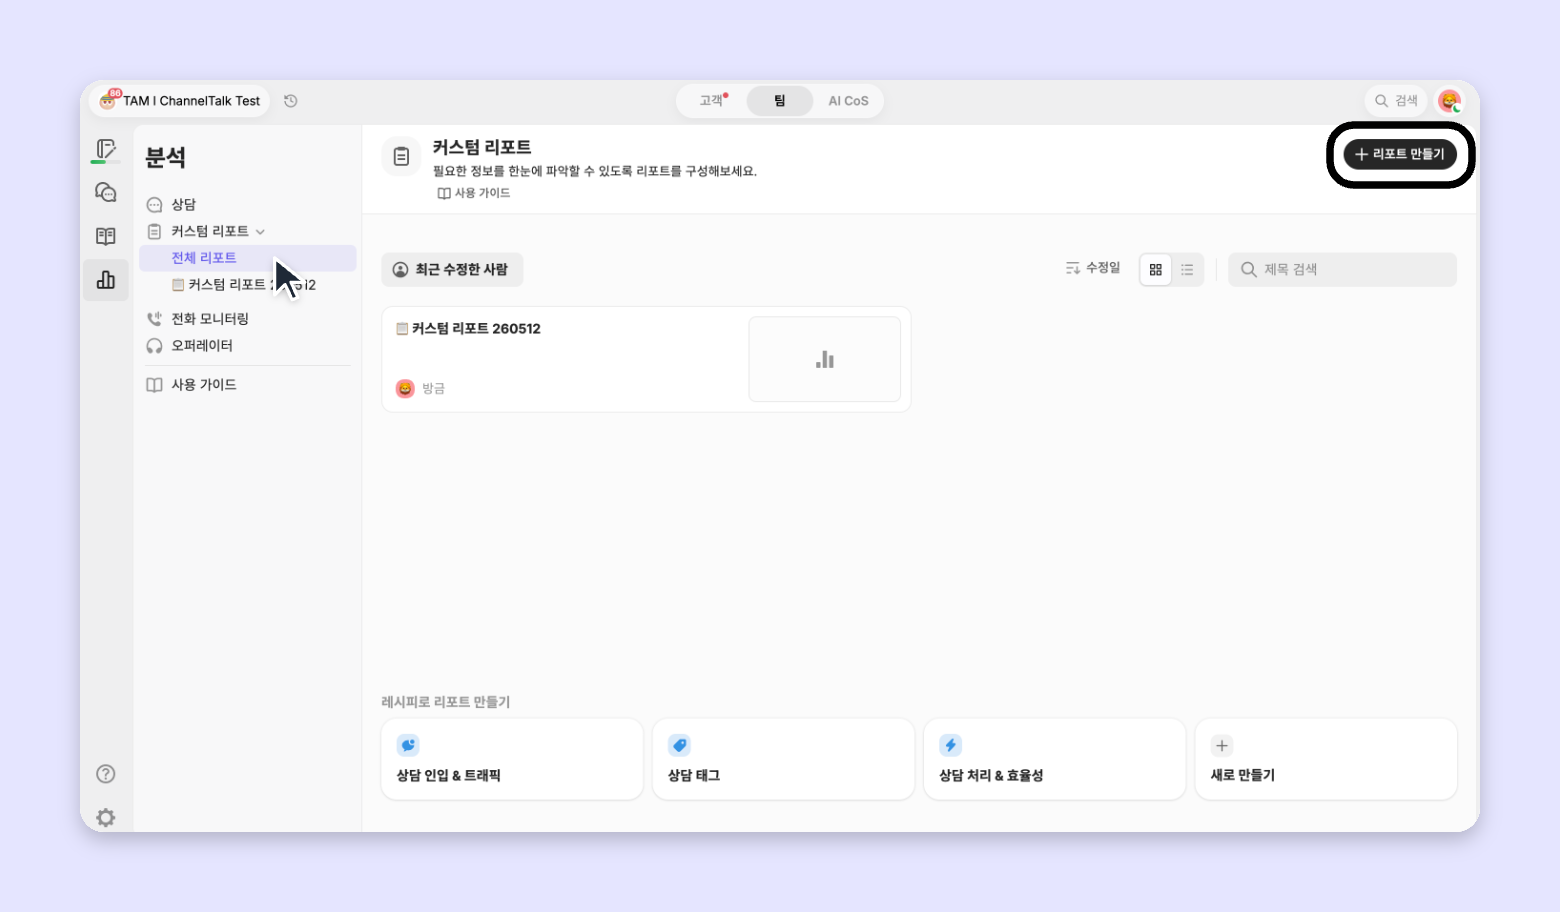Screen dimensions: 1560x912
Task: Click the 제목 검색 input field
Action: (1342, 269)
